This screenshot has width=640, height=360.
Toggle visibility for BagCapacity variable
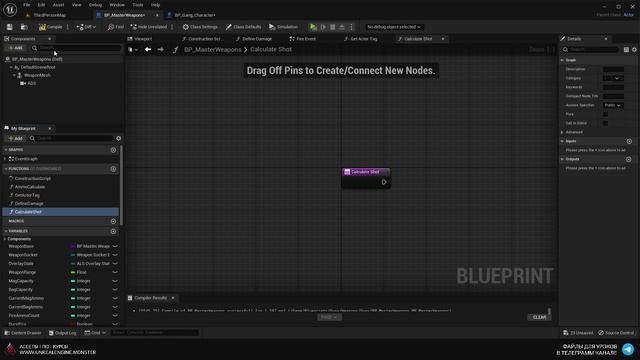(115, 290)
